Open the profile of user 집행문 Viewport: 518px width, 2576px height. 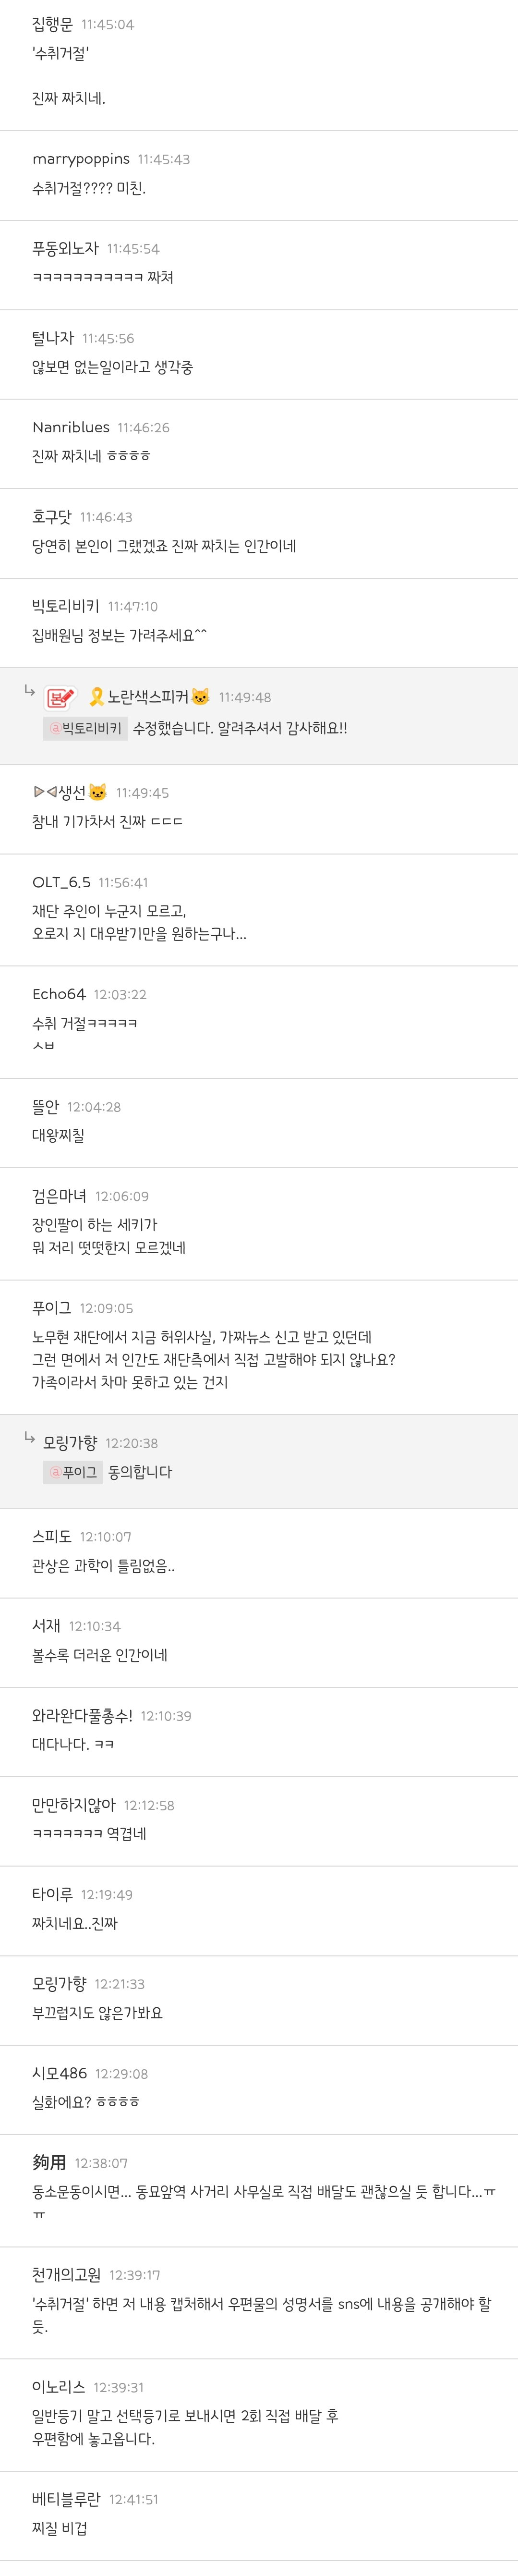pyautogui.click(x=53, y=24)
